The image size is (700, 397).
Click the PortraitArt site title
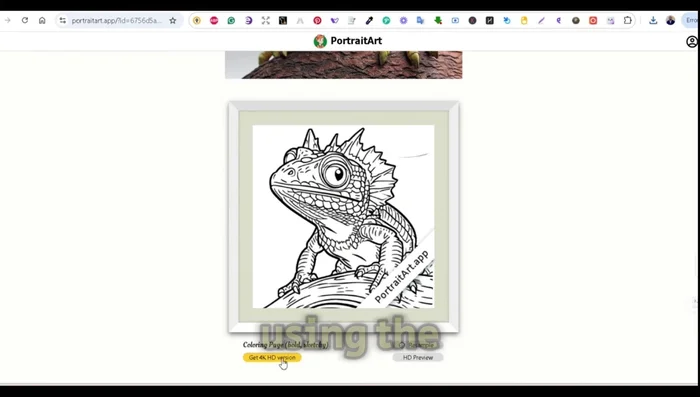pos(356,41)
